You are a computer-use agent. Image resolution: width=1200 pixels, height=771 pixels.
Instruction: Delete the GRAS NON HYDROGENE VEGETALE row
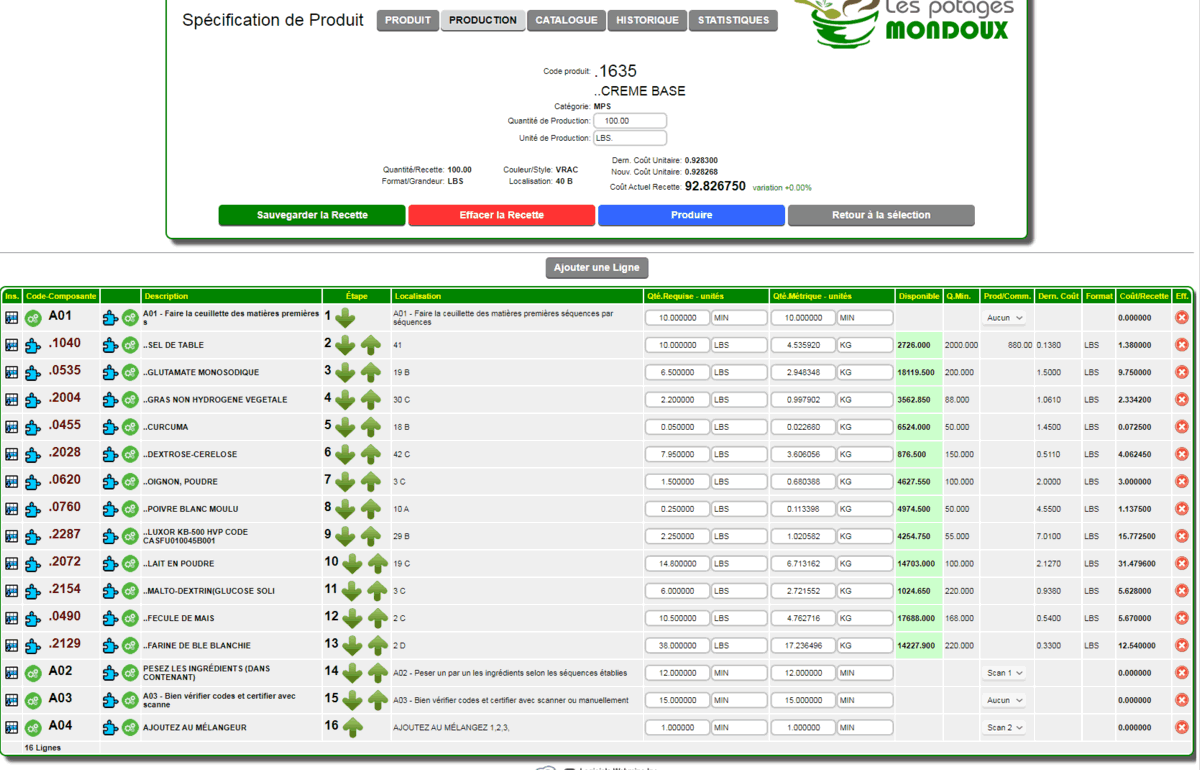tap(1182, 399)
